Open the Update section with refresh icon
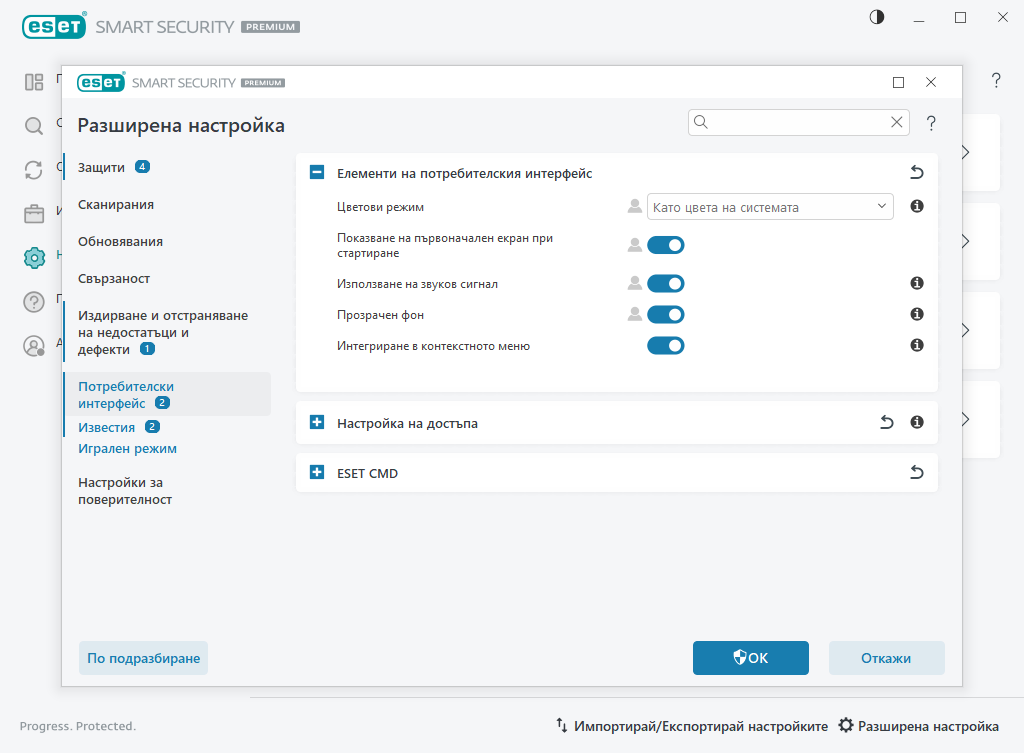This screenshot has height=753, width=1024. coord(33,170)
